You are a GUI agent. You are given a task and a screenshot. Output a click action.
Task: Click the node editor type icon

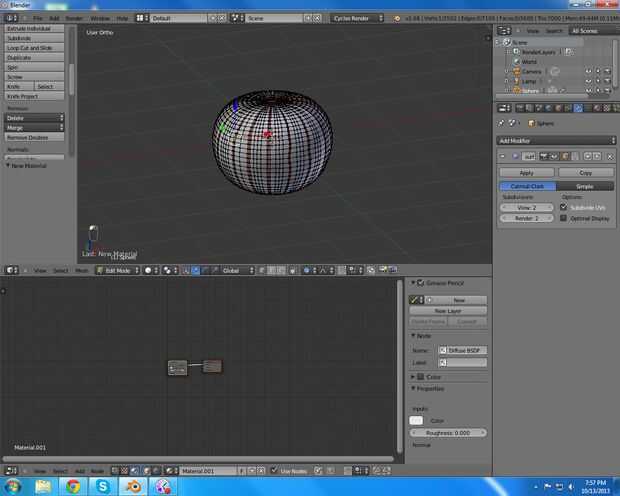click(11, 471)
